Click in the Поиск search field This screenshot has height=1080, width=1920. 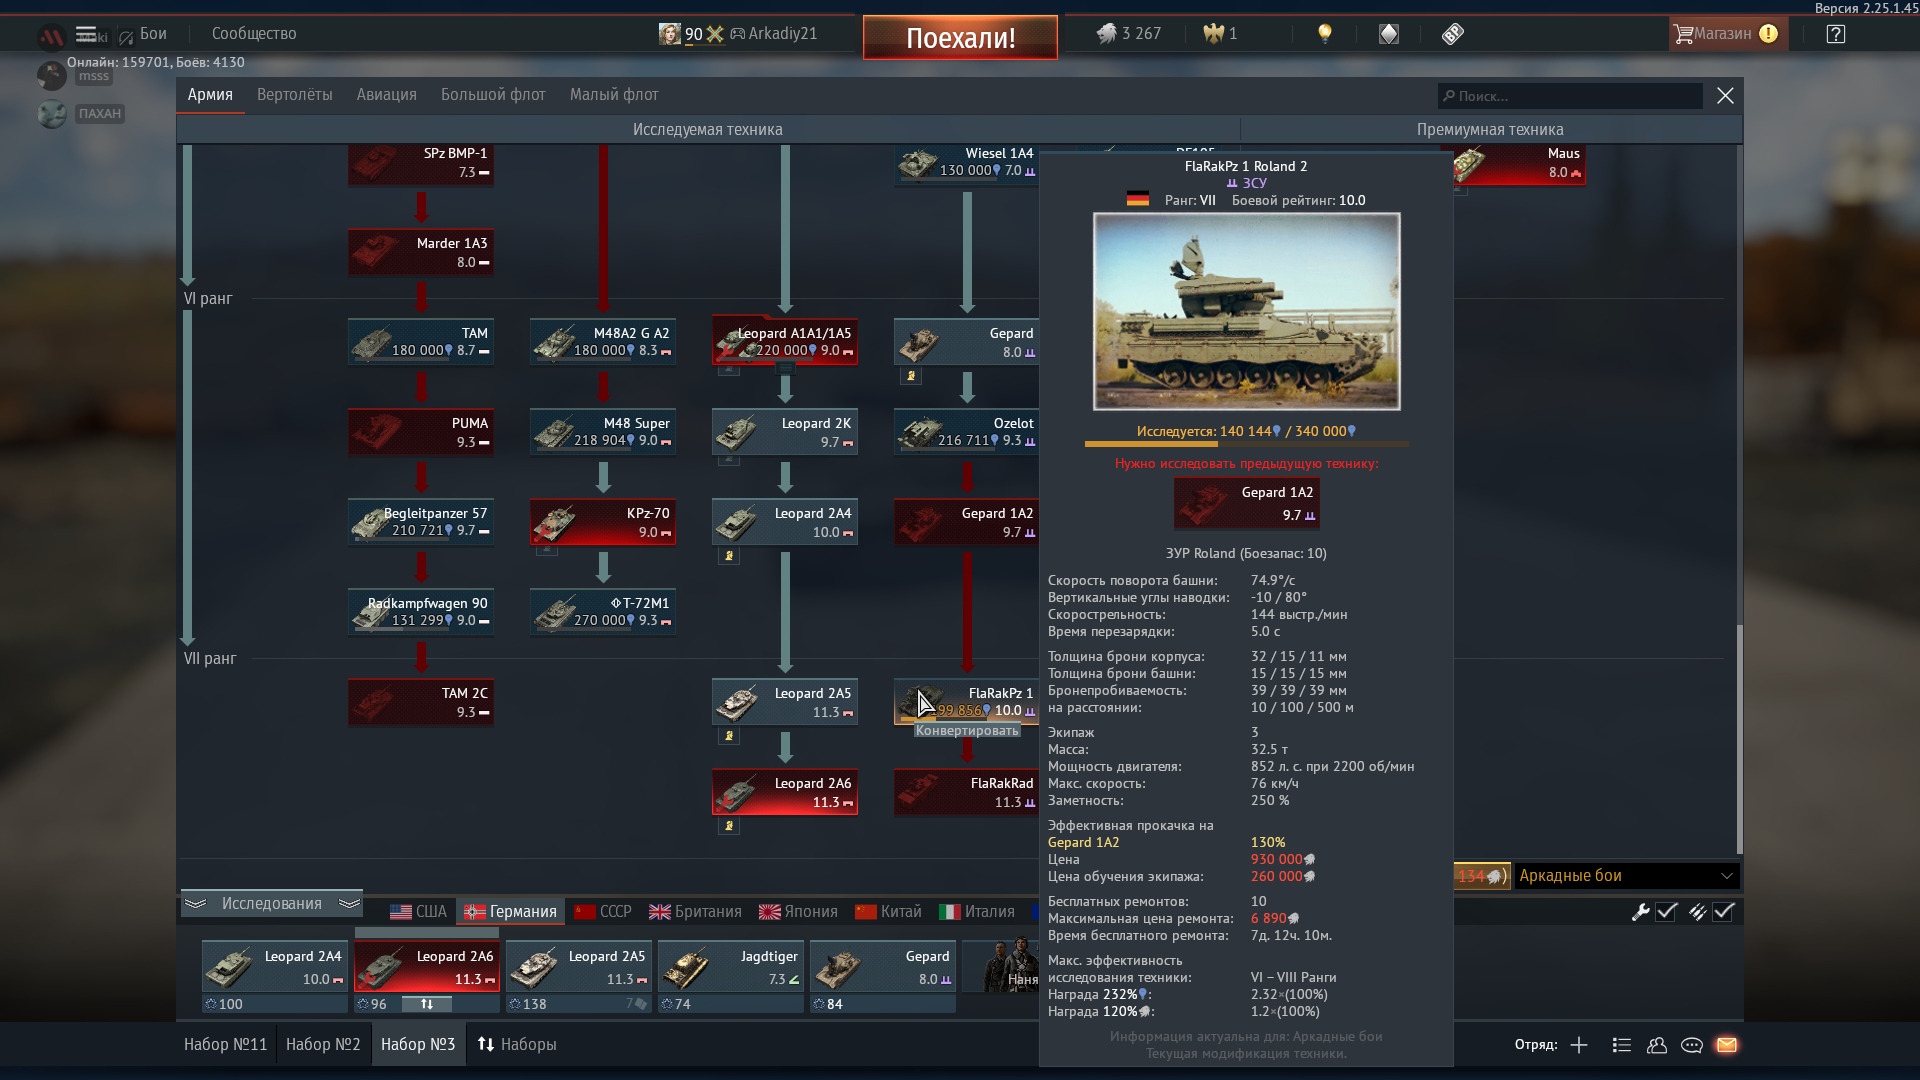[1570, 96]
